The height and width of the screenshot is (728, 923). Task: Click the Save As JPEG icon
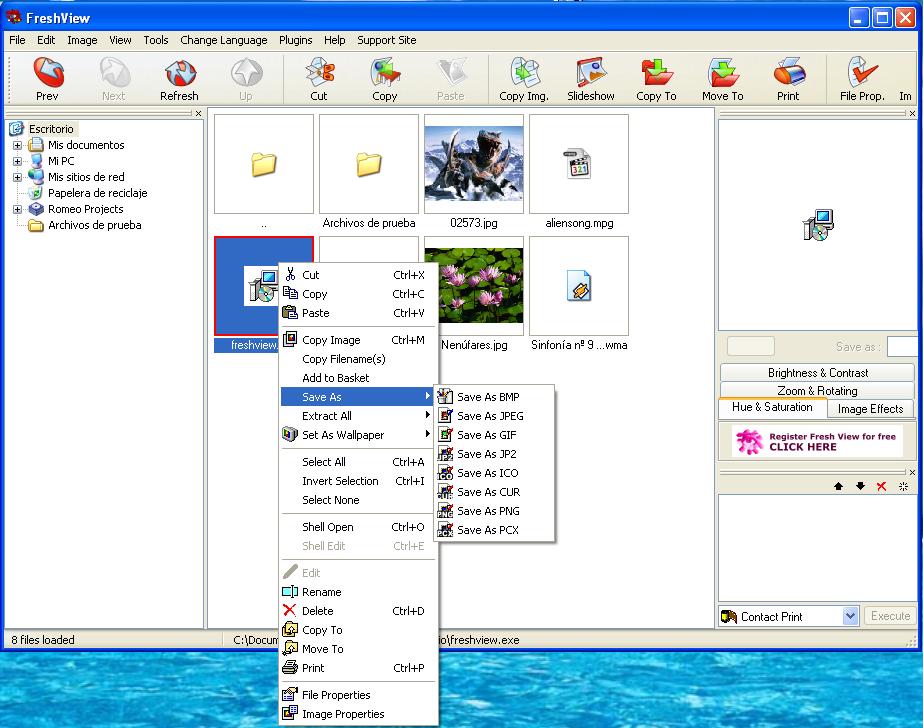pos(445,415)
